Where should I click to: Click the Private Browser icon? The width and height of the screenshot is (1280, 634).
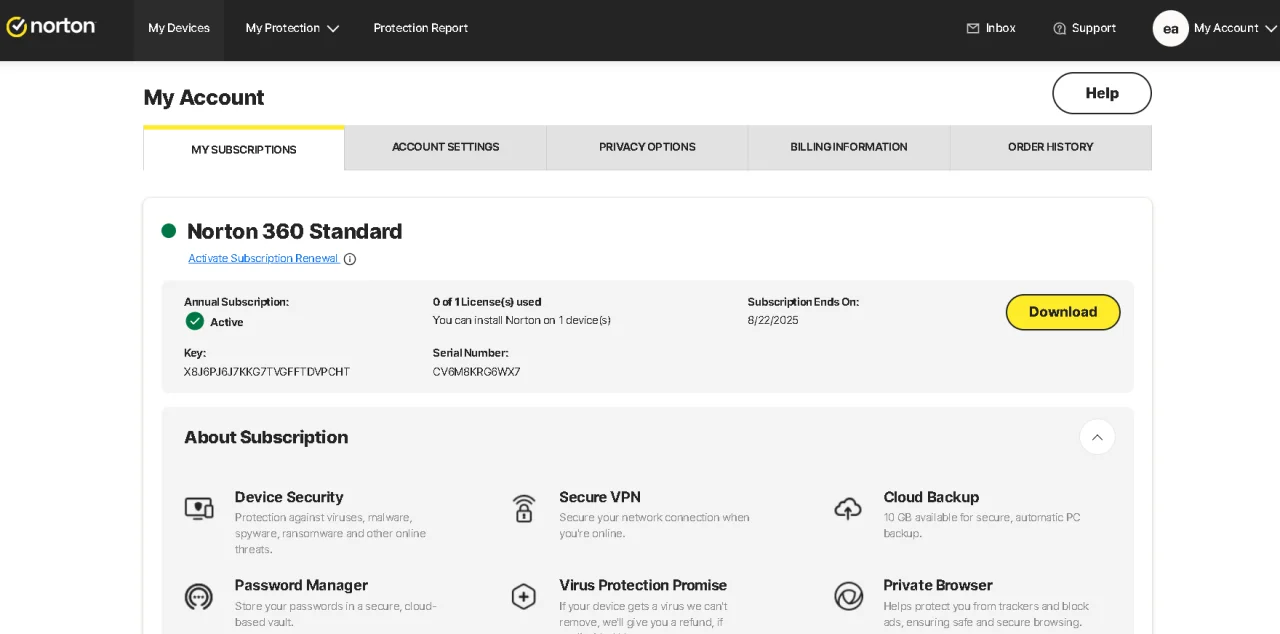[848, 597]
